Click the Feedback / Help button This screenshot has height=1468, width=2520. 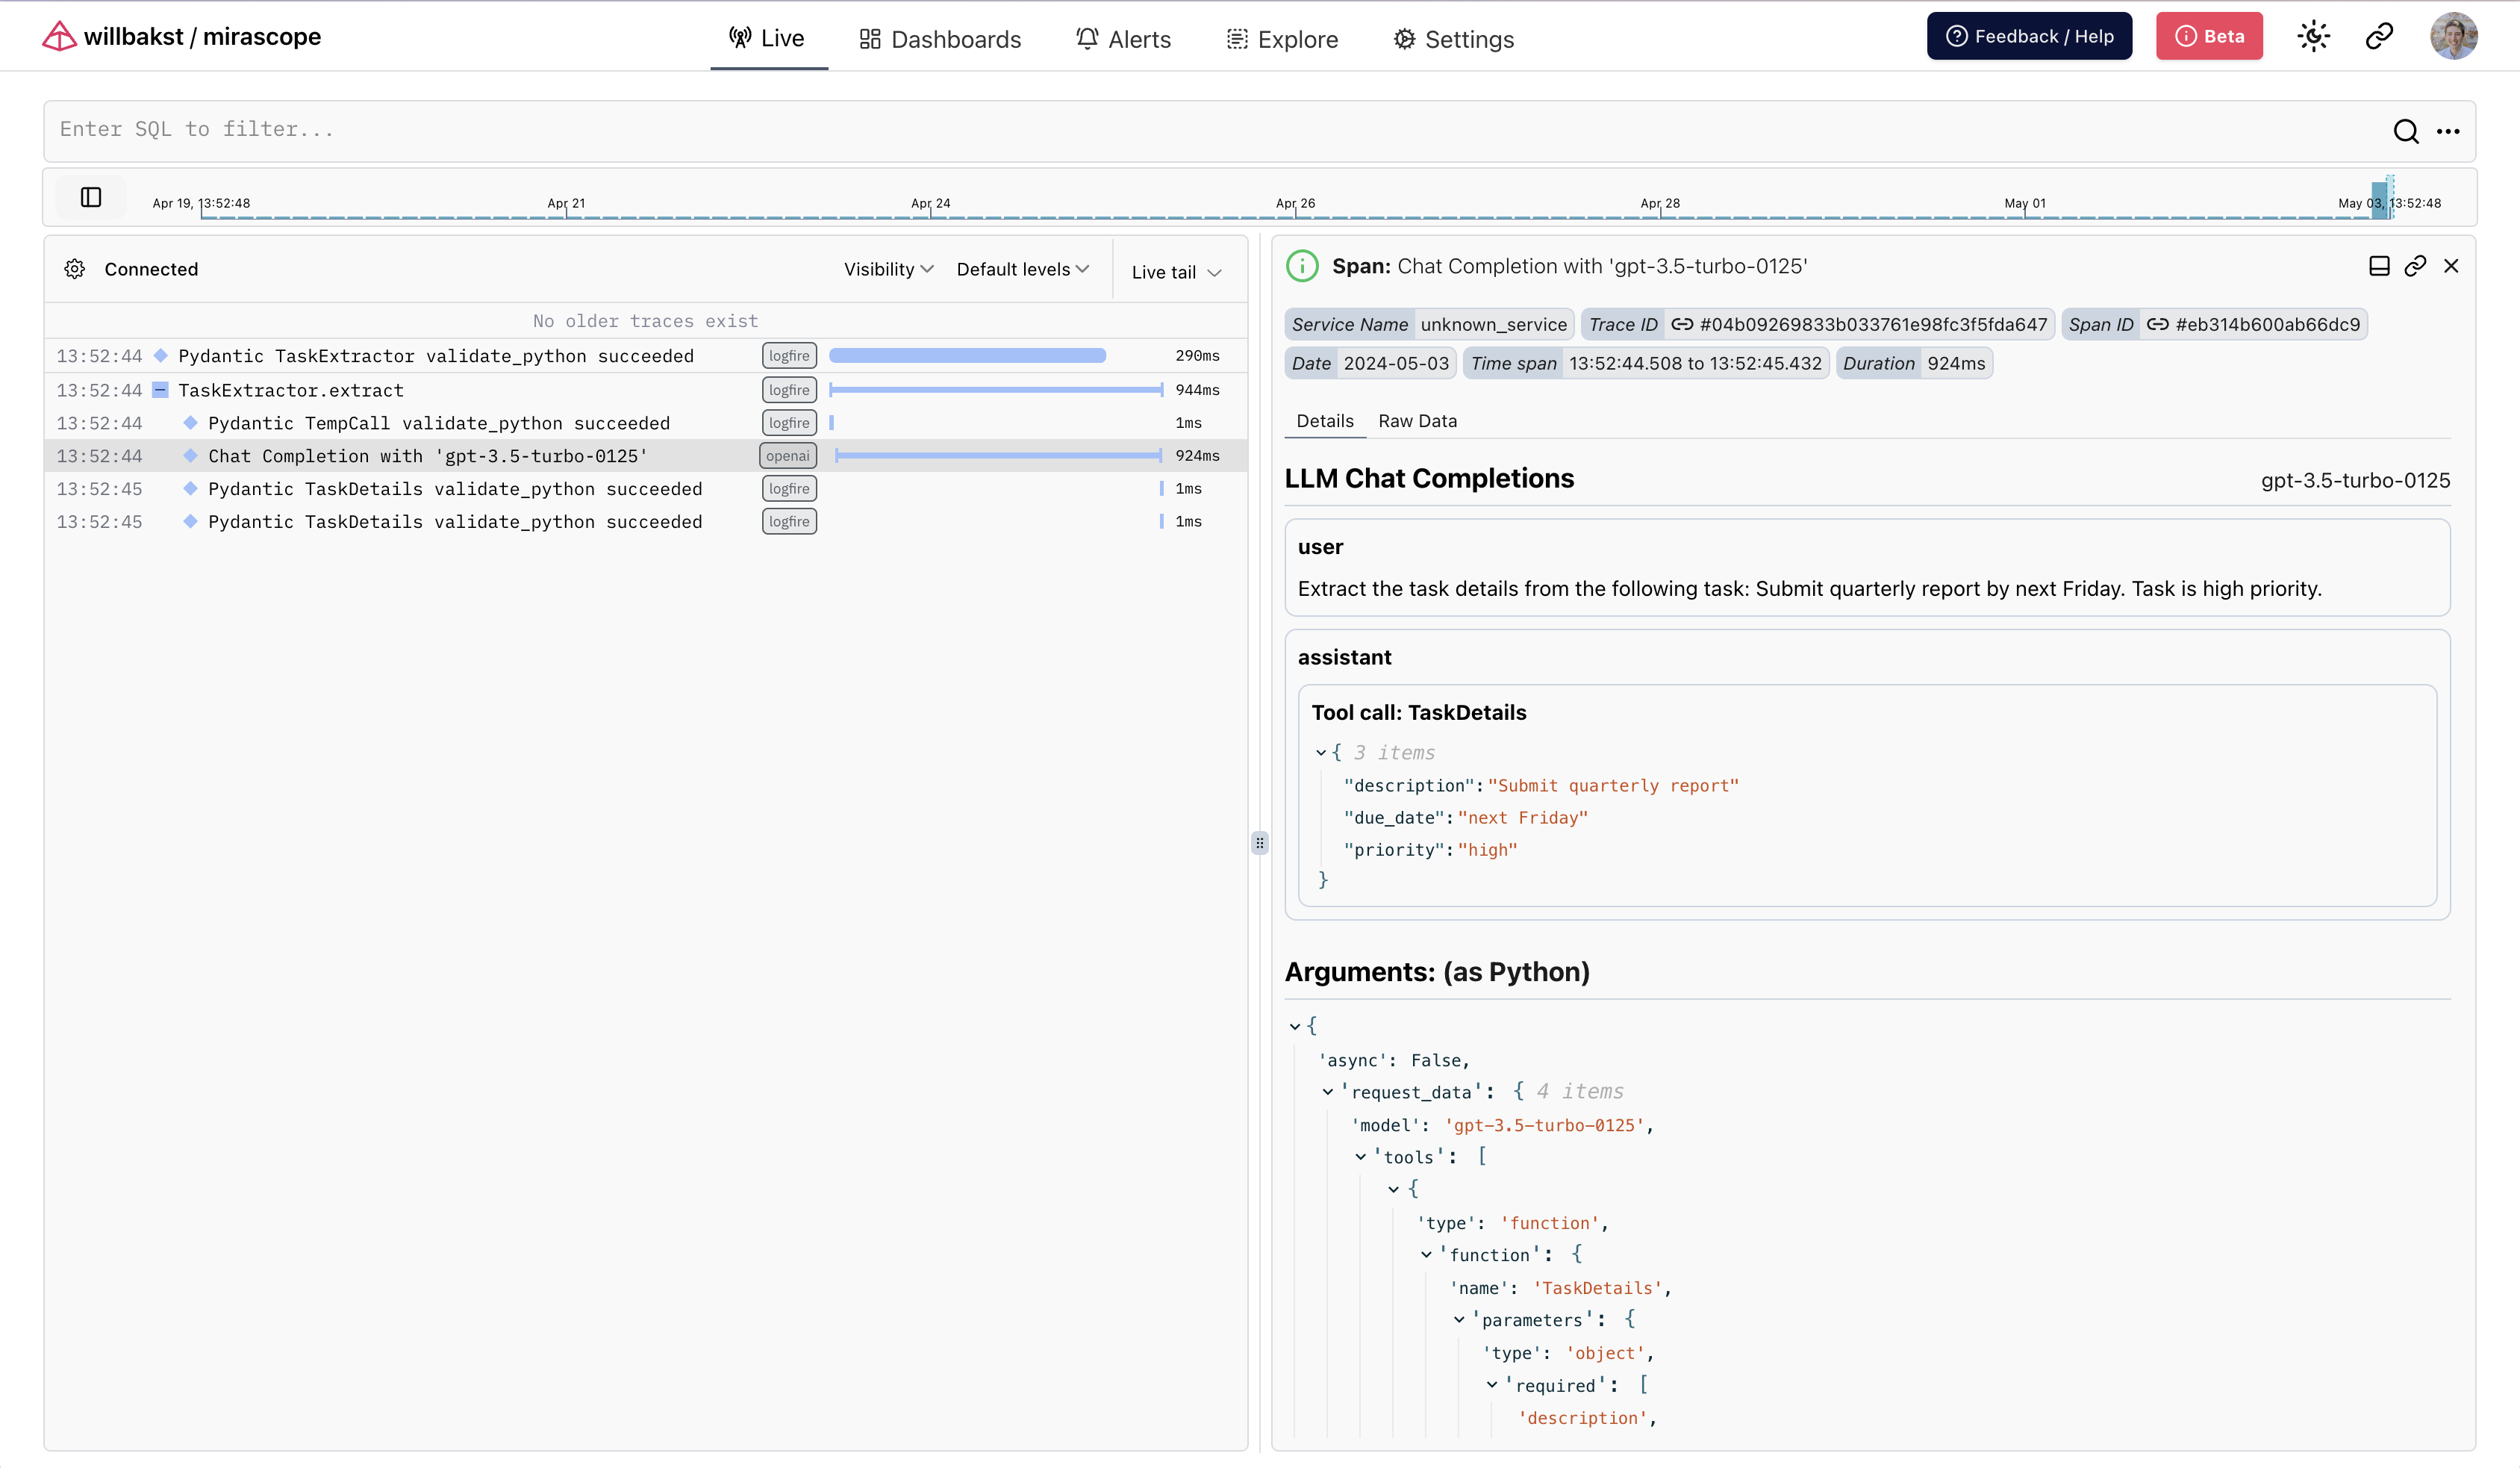pyautogui.click(x=2029, y=36)
